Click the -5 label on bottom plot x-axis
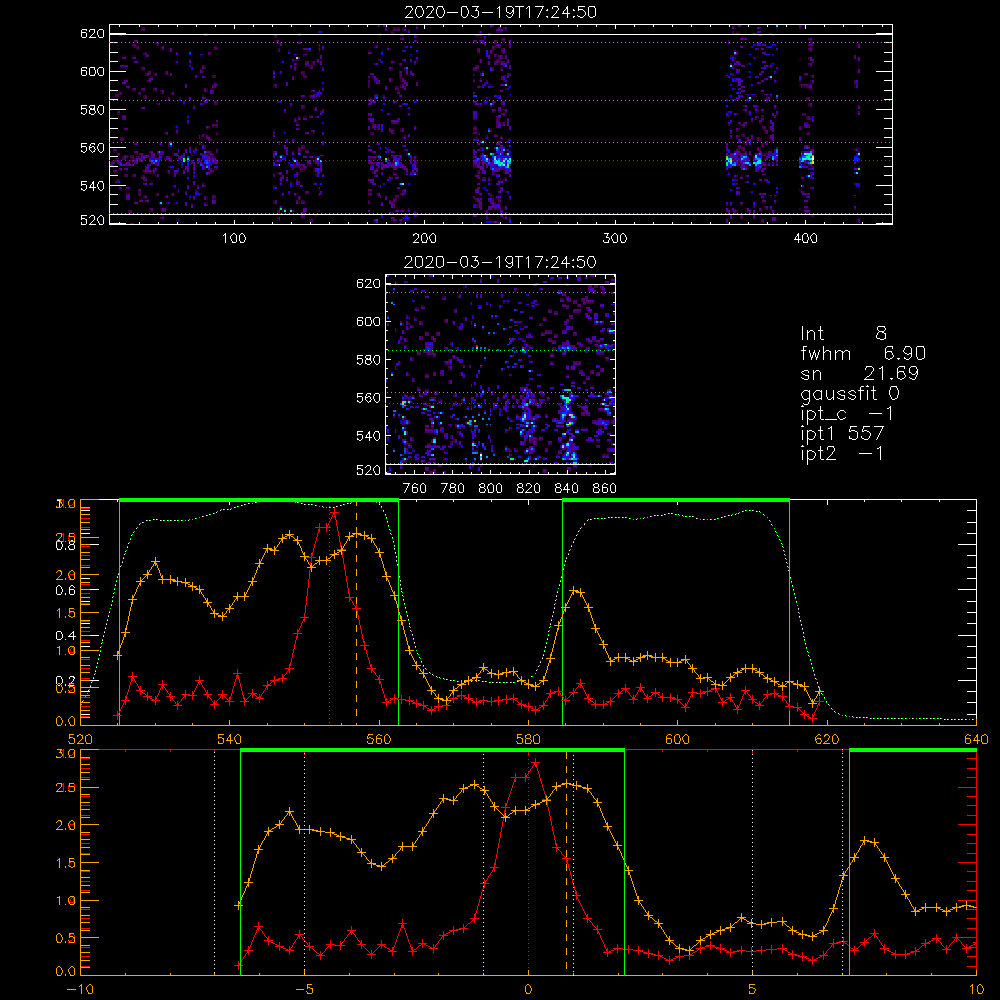The width and height of the screenshot is (1000, 1000). click(304, 989)
